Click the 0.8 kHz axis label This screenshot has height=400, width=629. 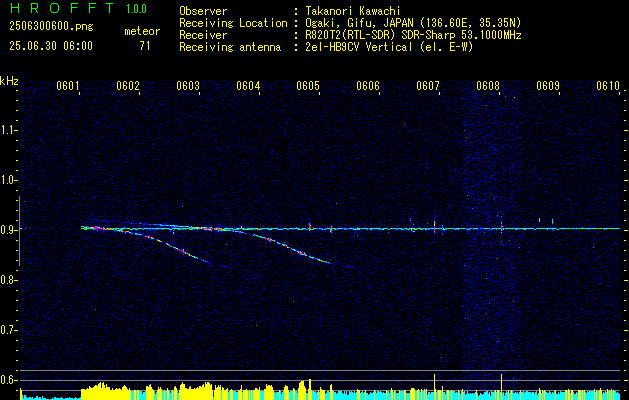(x=7, y=280)
